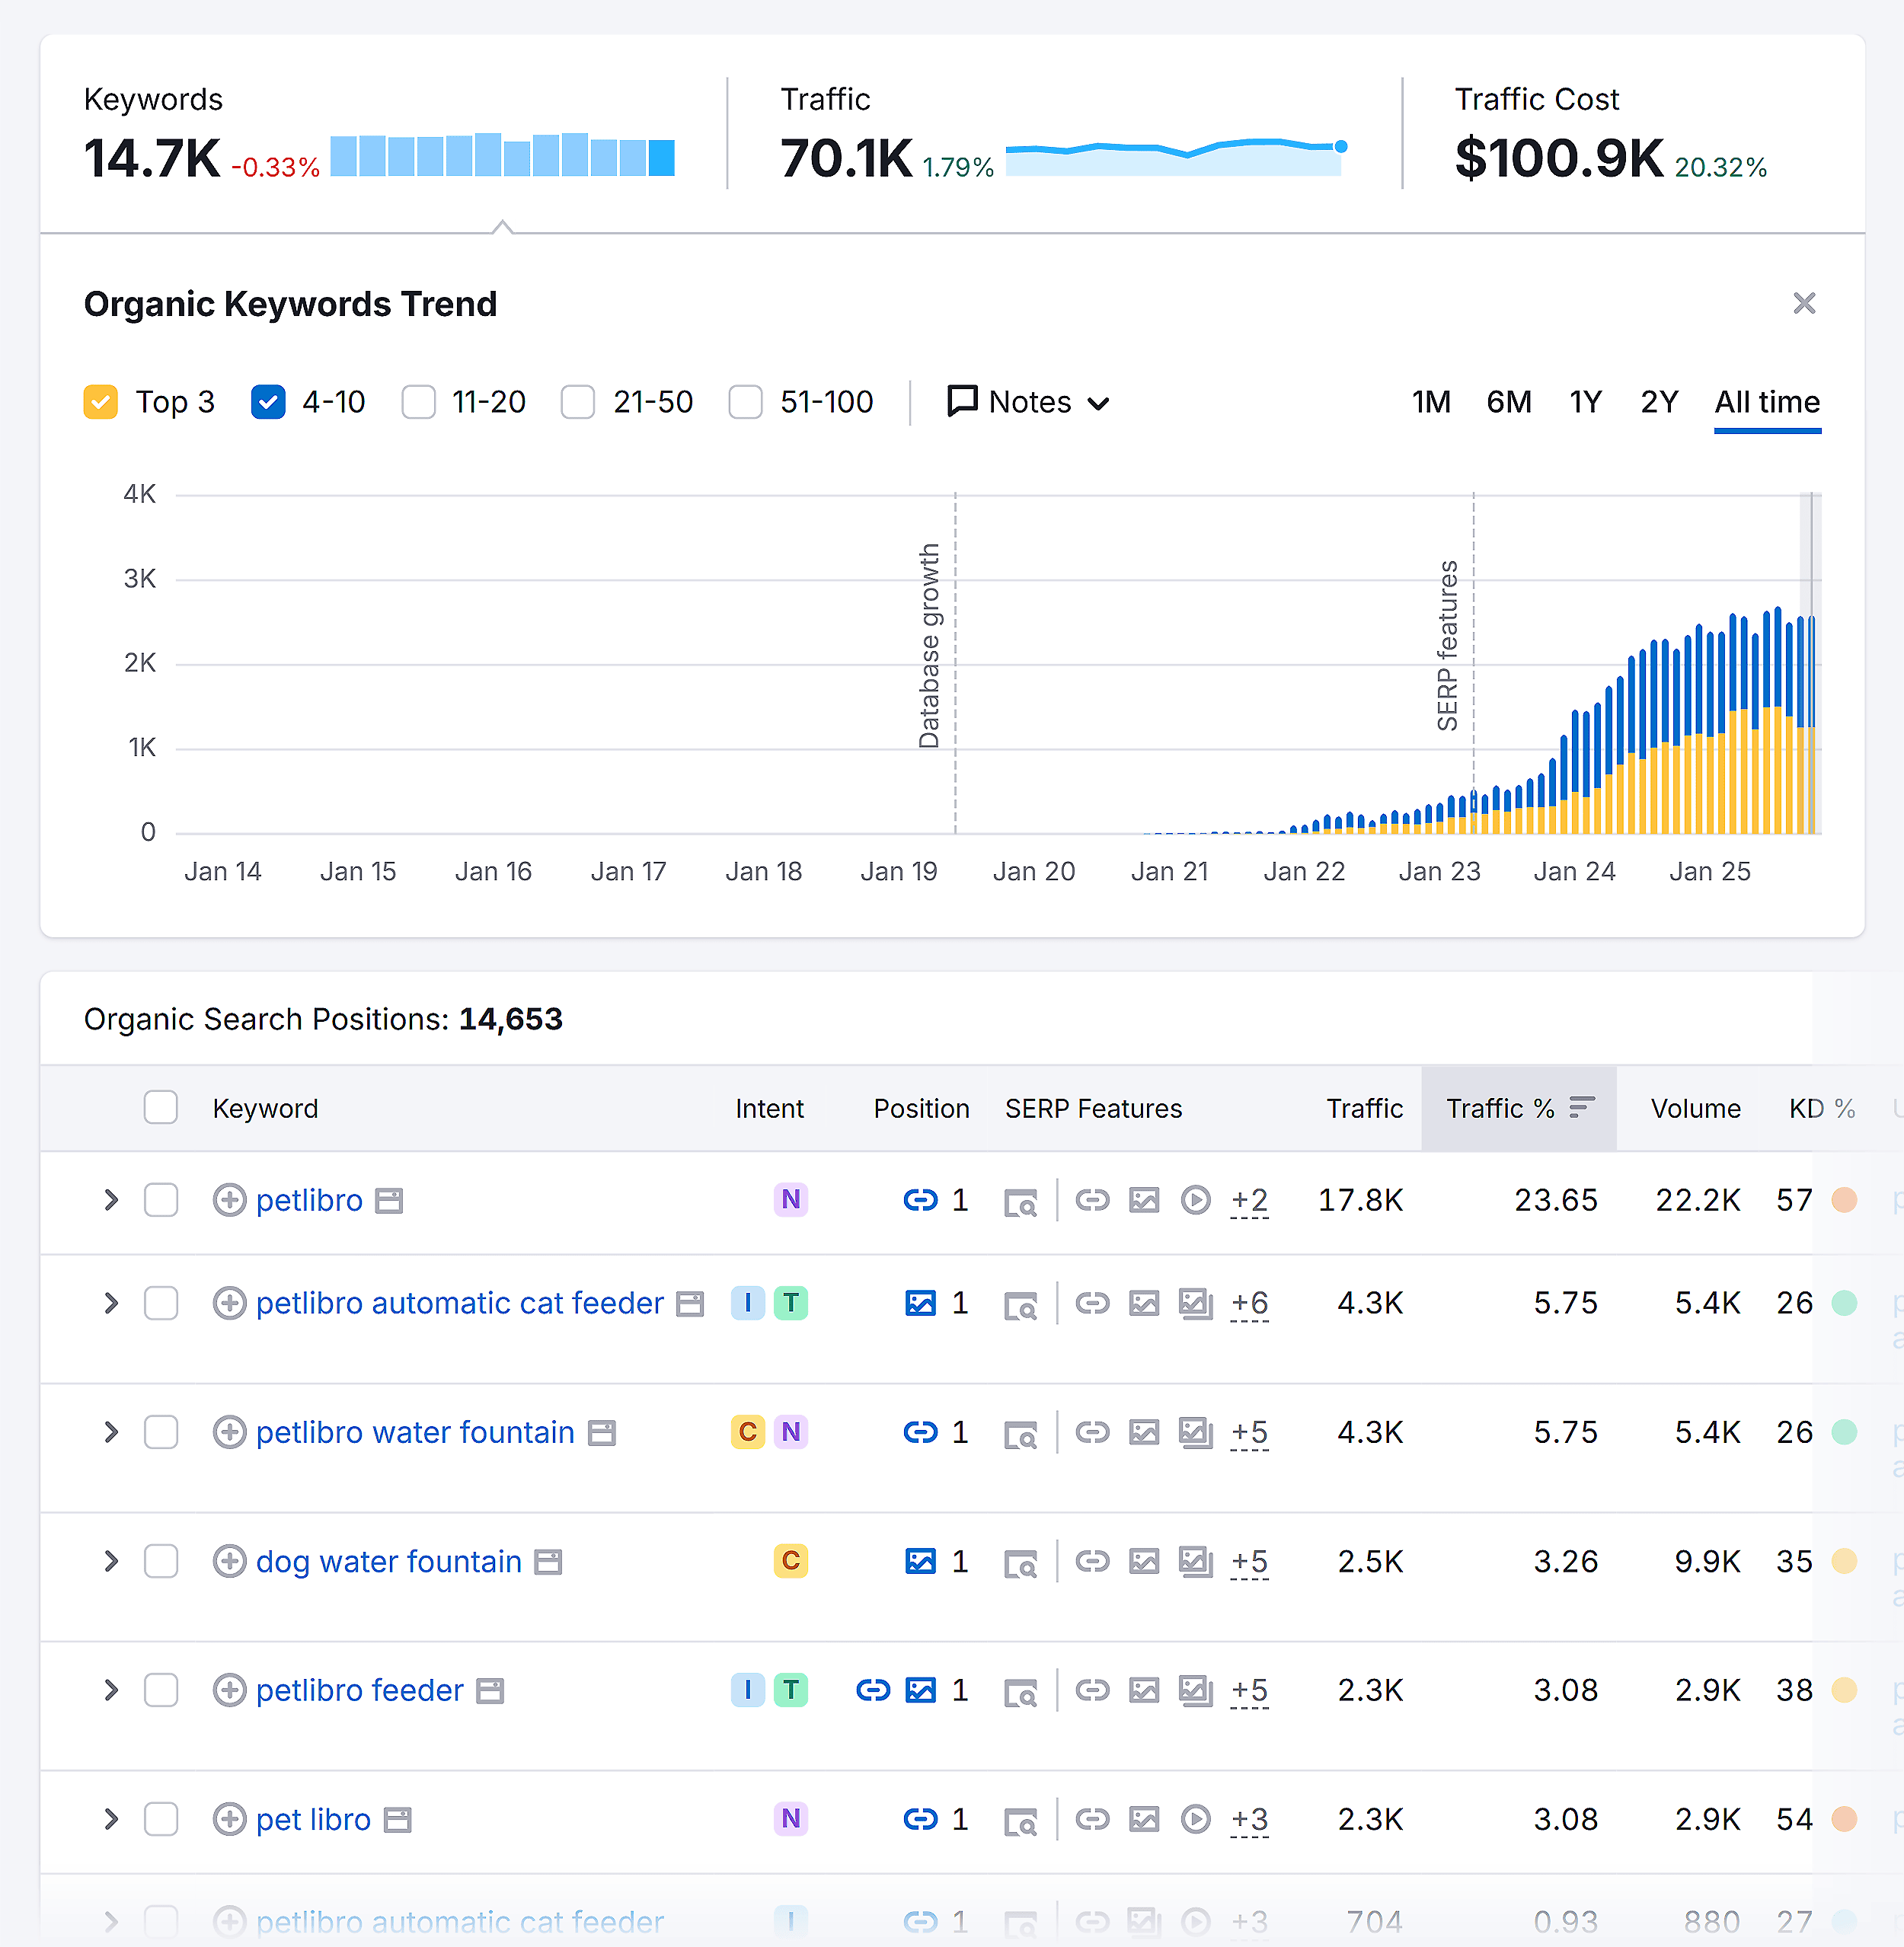This screenshot has width=1904, height=1947.
Task: Click the +6 more SERP features indicator
Action: click(1249, 1303)
